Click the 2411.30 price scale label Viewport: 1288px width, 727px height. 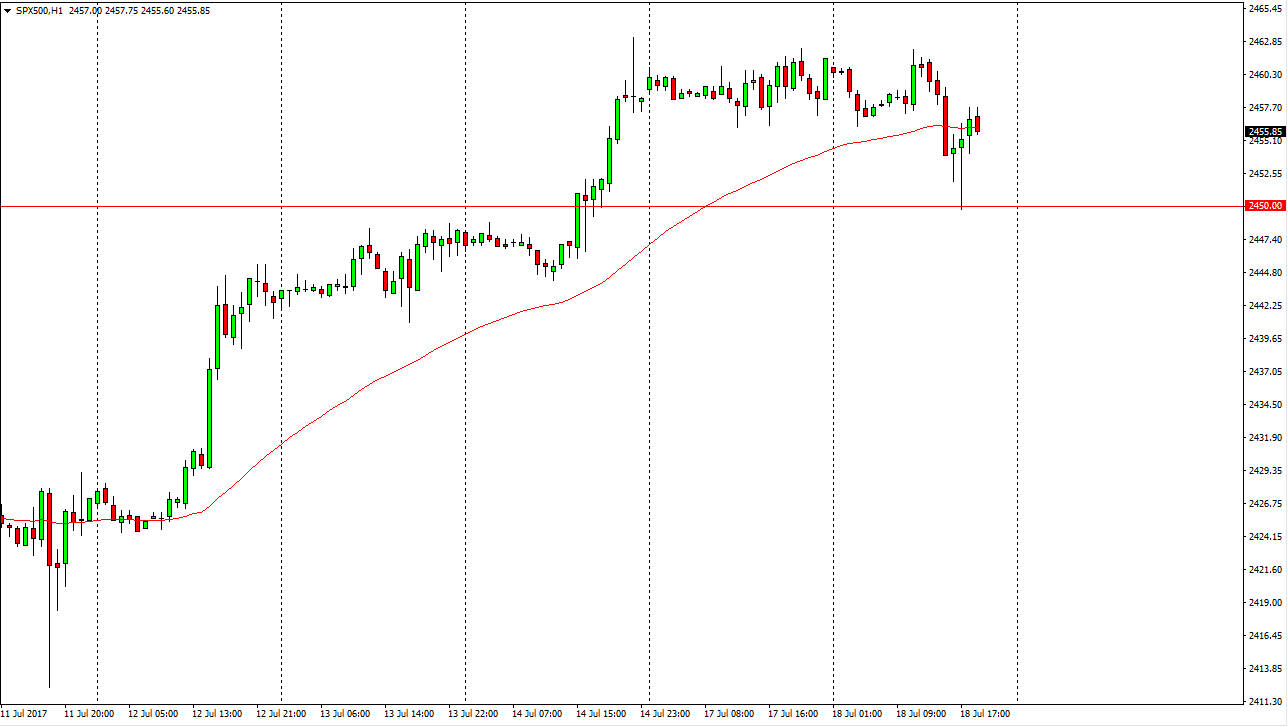click(1265, 701)
